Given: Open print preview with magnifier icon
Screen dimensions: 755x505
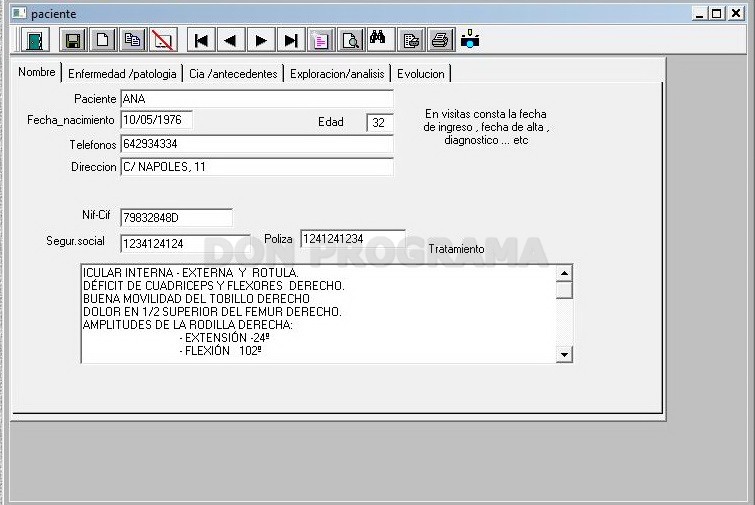Looking at the screenshot, I should click(351, 40).
